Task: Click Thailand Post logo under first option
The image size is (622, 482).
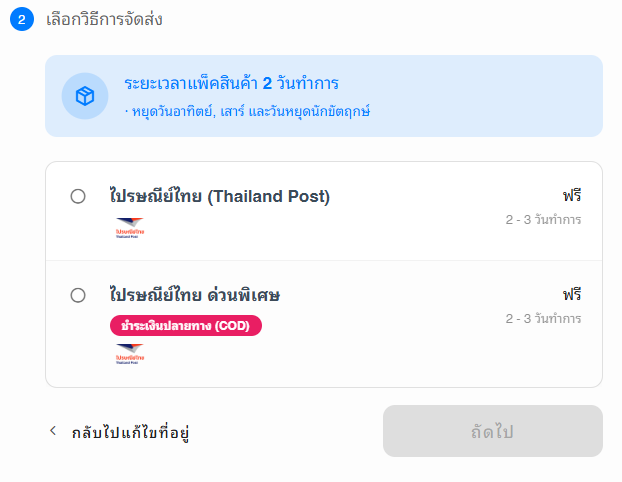Action: click(130, 228)
